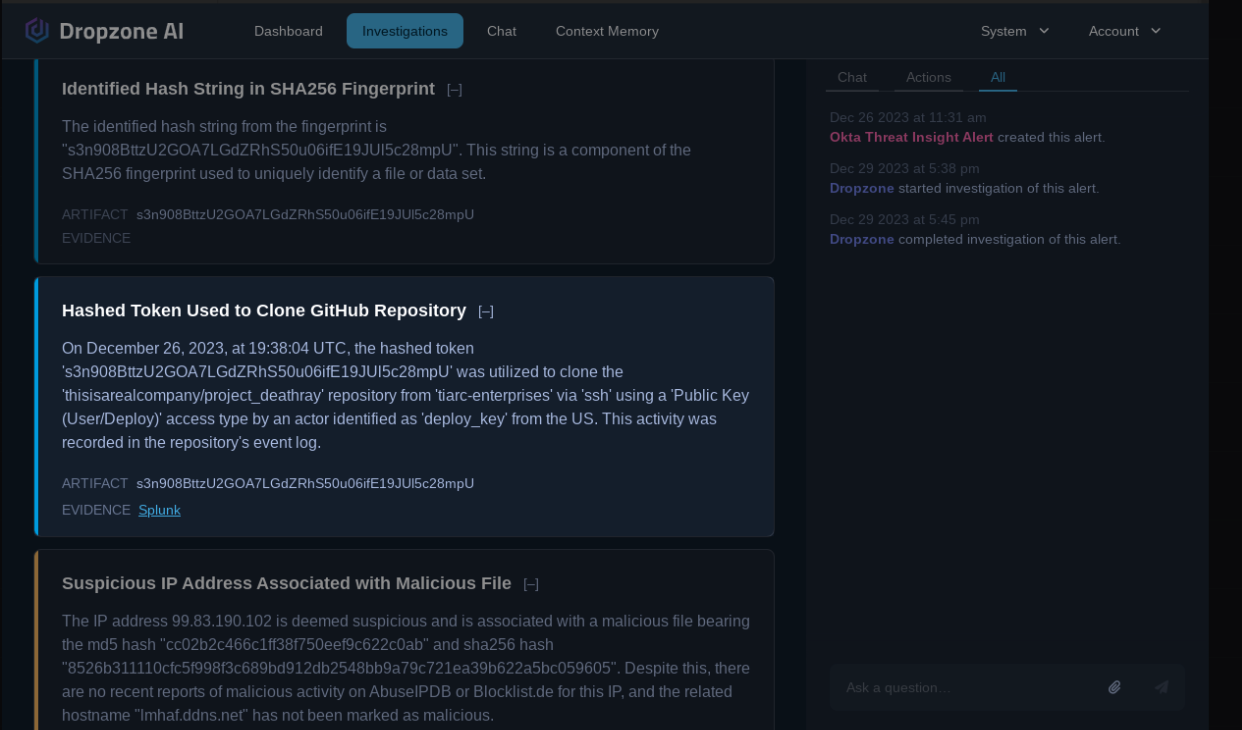The width and height of the screenshot is (1242, 730).
Task: Click artifact hash in Identified Hash String card
Action: pyautogui.click(x=305, y=214)
